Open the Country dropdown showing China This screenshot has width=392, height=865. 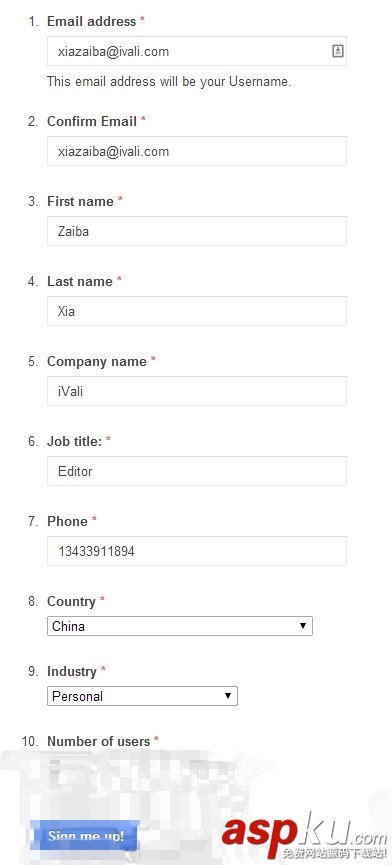[x=180, y=626]
